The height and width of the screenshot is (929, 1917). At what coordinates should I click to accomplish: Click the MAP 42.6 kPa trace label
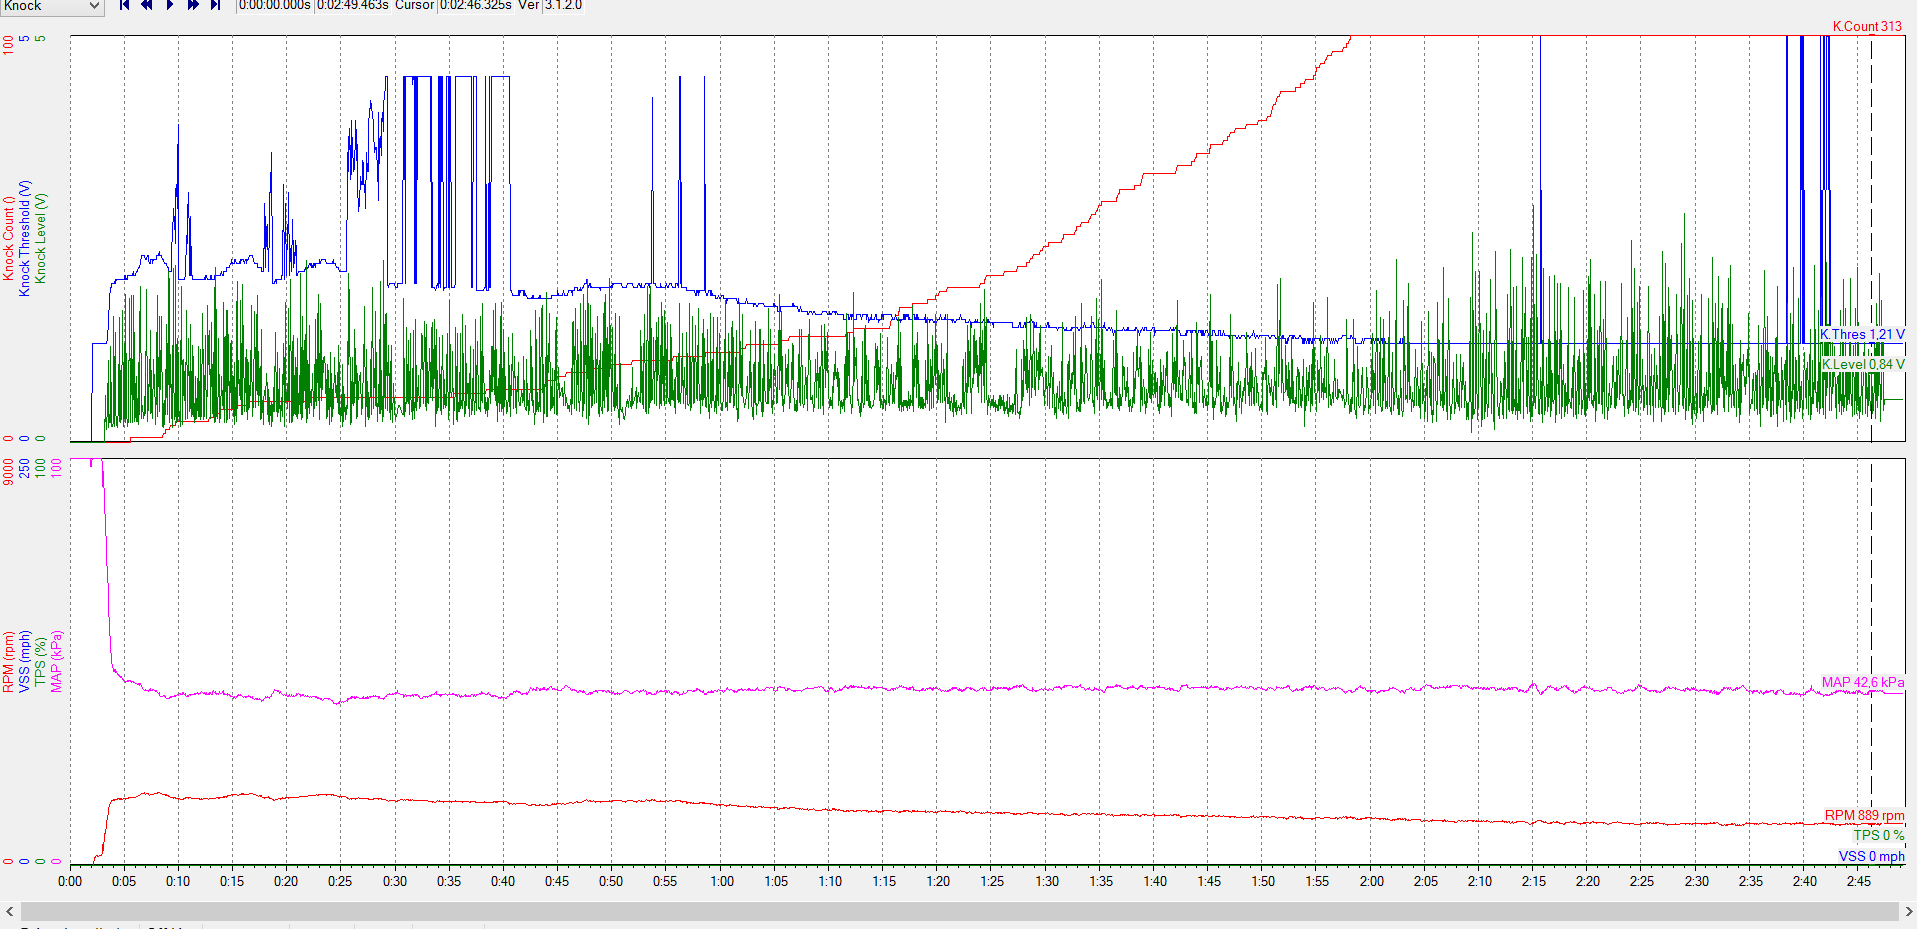click(x=1862, y=682)
